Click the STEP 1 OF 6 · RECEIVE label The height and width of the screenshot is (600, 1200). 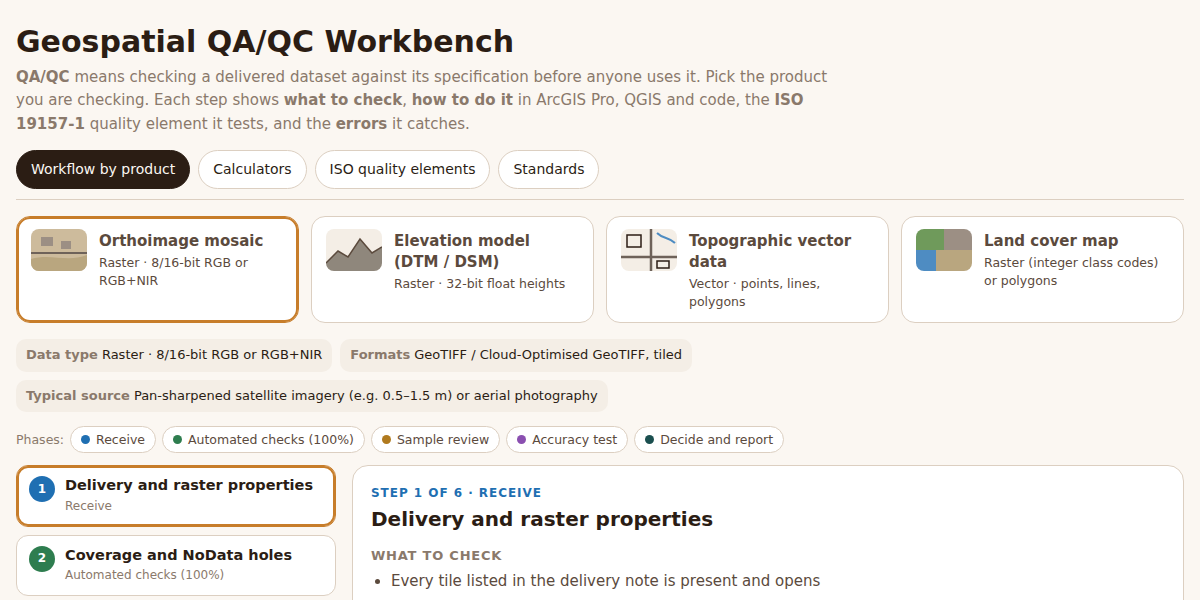click(x=456, y=493)
